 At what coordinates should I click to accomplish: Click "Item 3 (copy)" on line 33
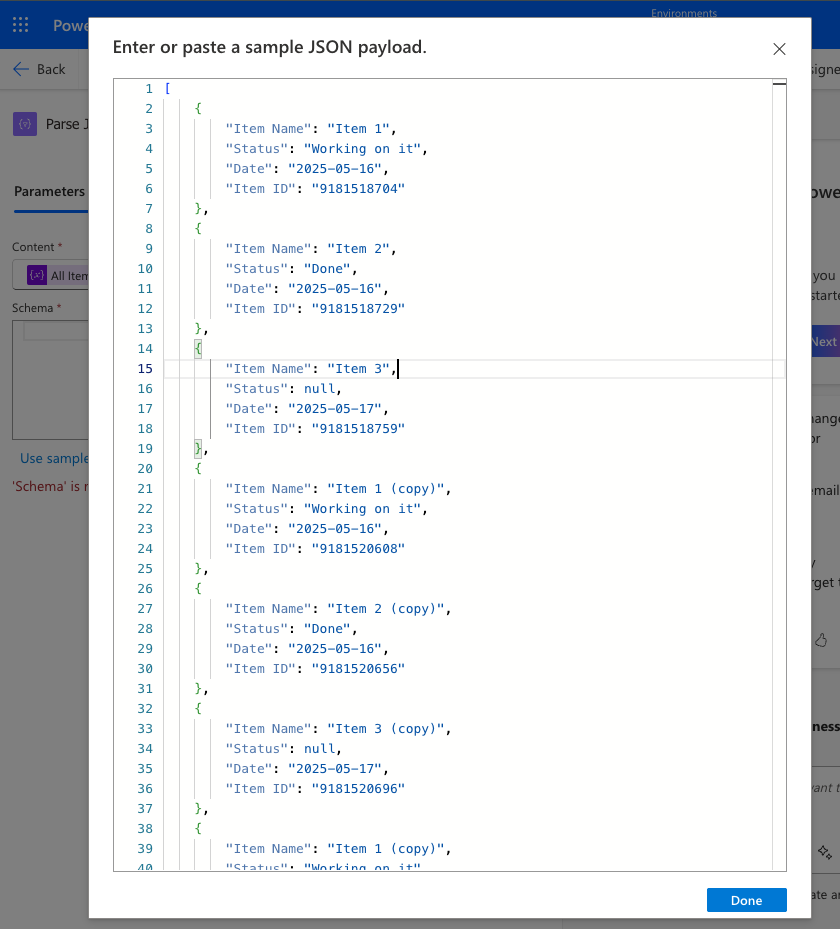coord(386,729)
